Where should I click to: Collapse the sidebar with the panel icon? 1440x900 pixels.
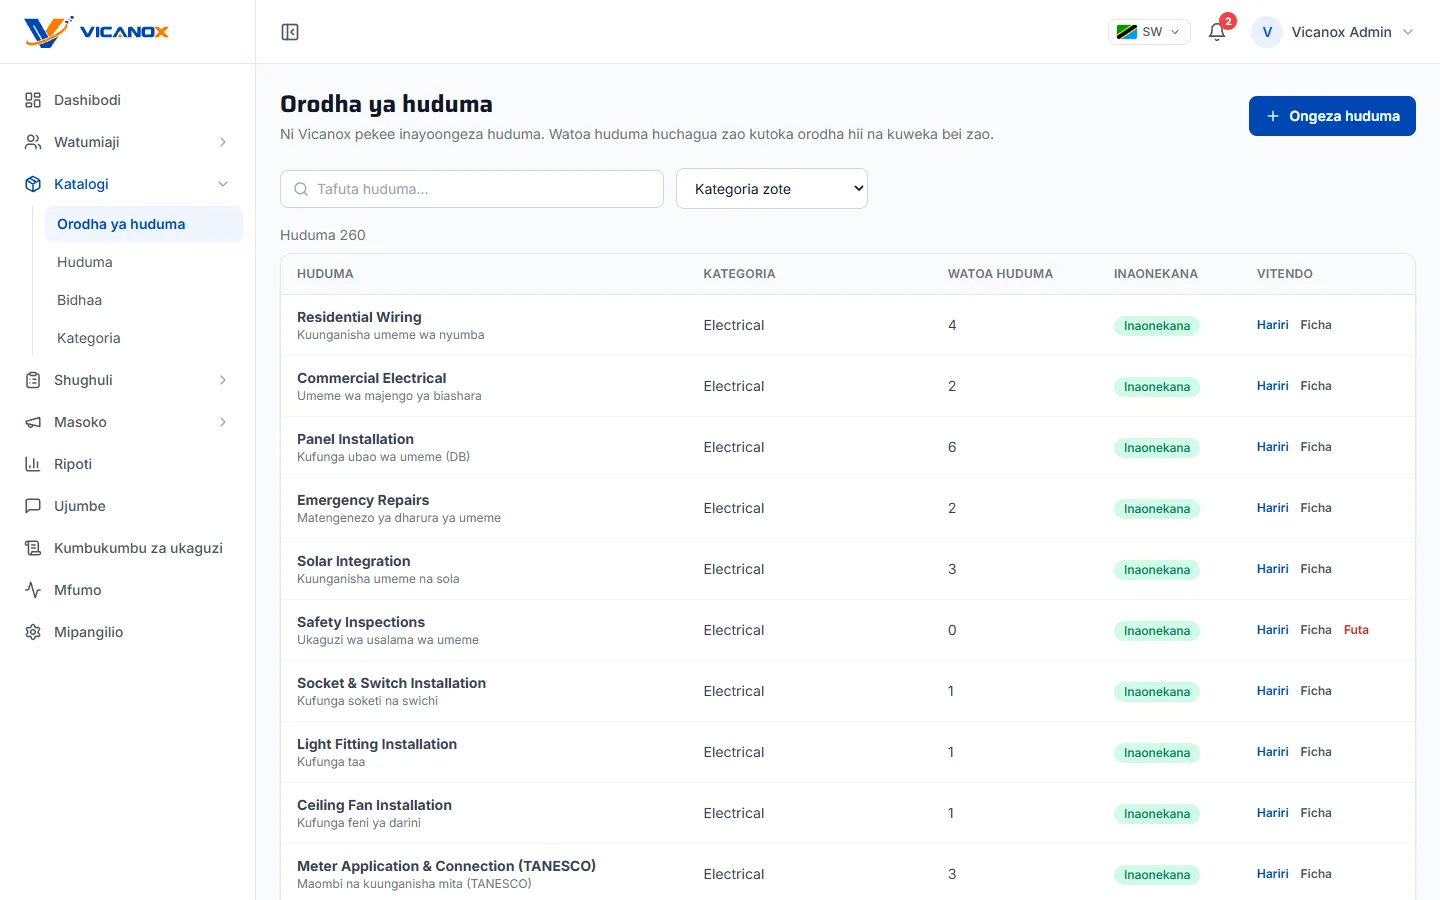(290, 32)
